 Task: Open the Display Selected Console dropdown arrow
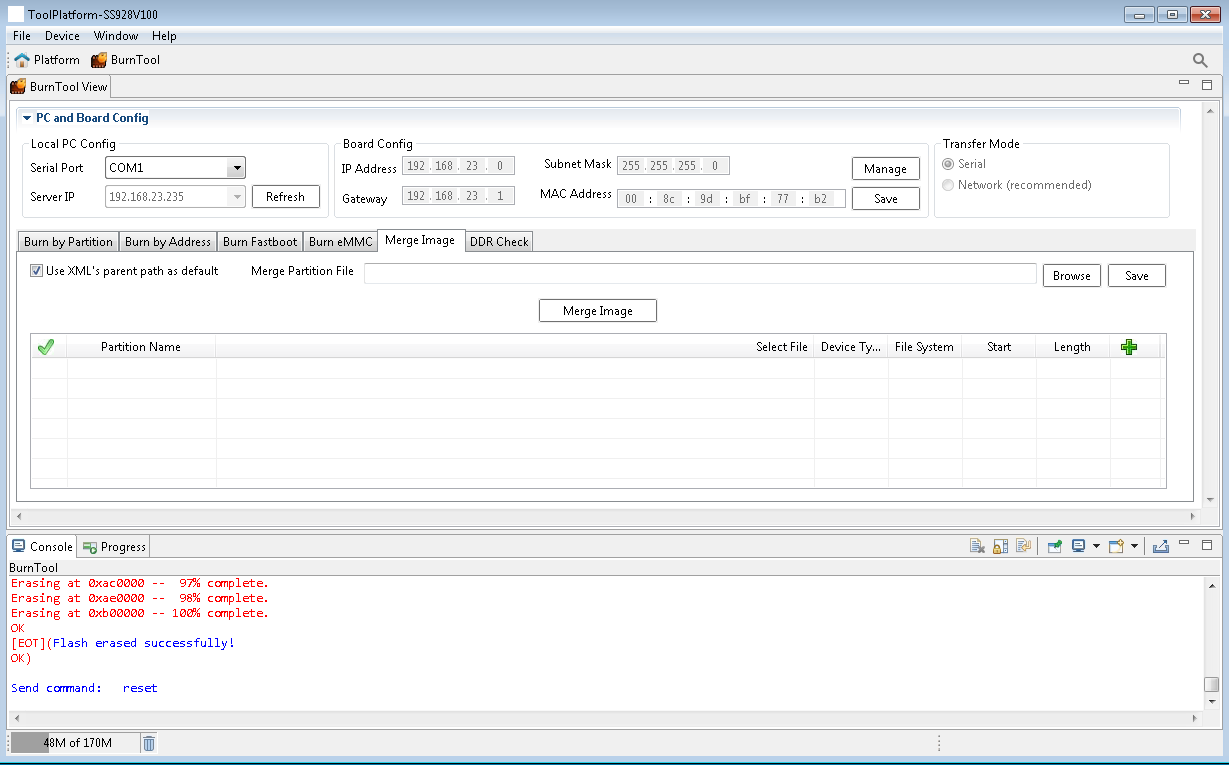pyautogui.click(x=1097, y=546)
